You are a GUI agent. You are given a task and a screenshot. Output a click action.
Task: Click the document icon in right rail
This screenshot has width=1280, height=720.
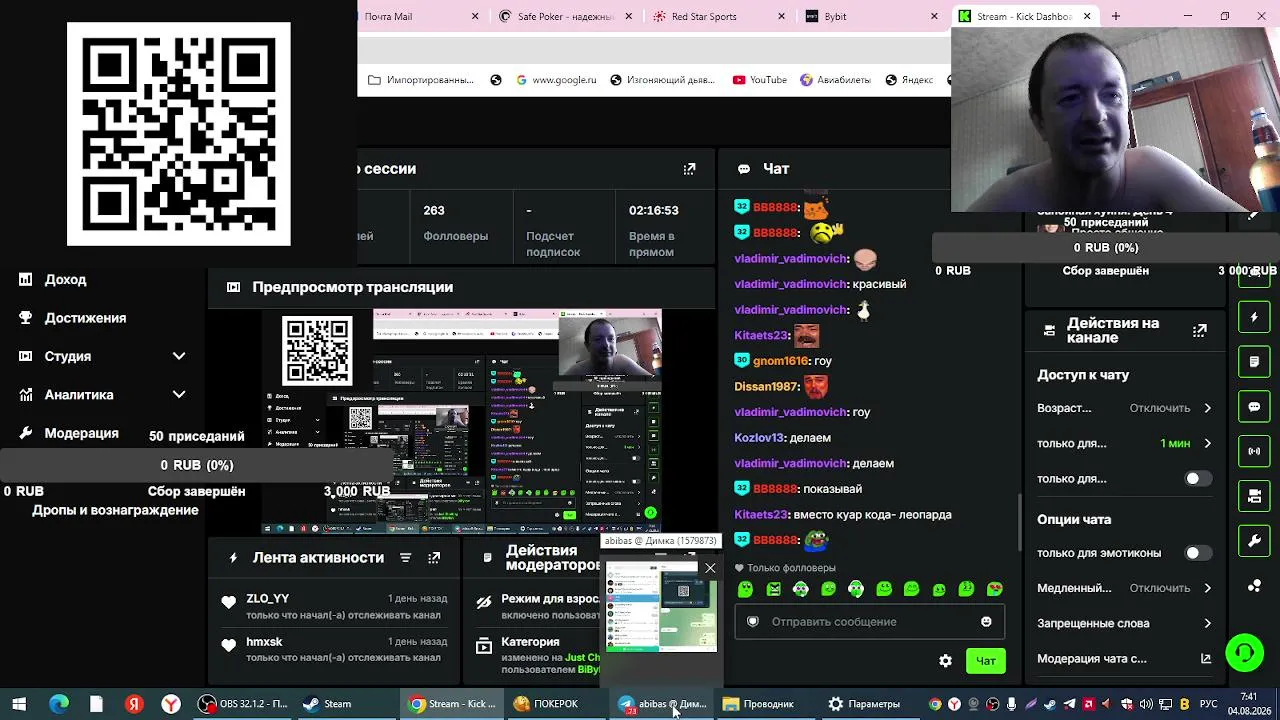1254,361
